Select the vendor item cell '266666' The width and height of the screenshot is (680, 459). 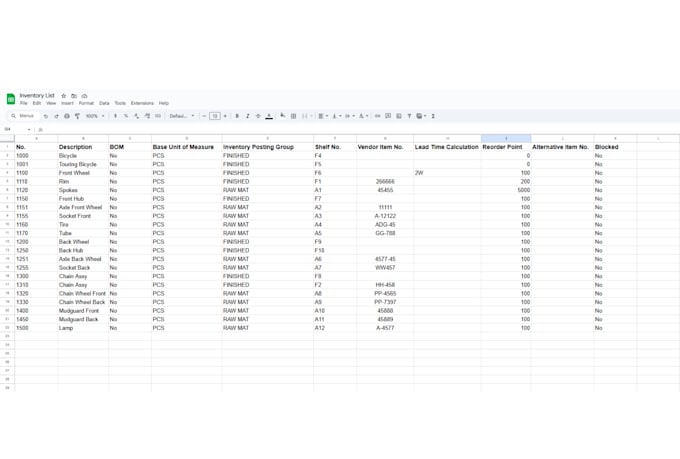click(x=385, y=181)
